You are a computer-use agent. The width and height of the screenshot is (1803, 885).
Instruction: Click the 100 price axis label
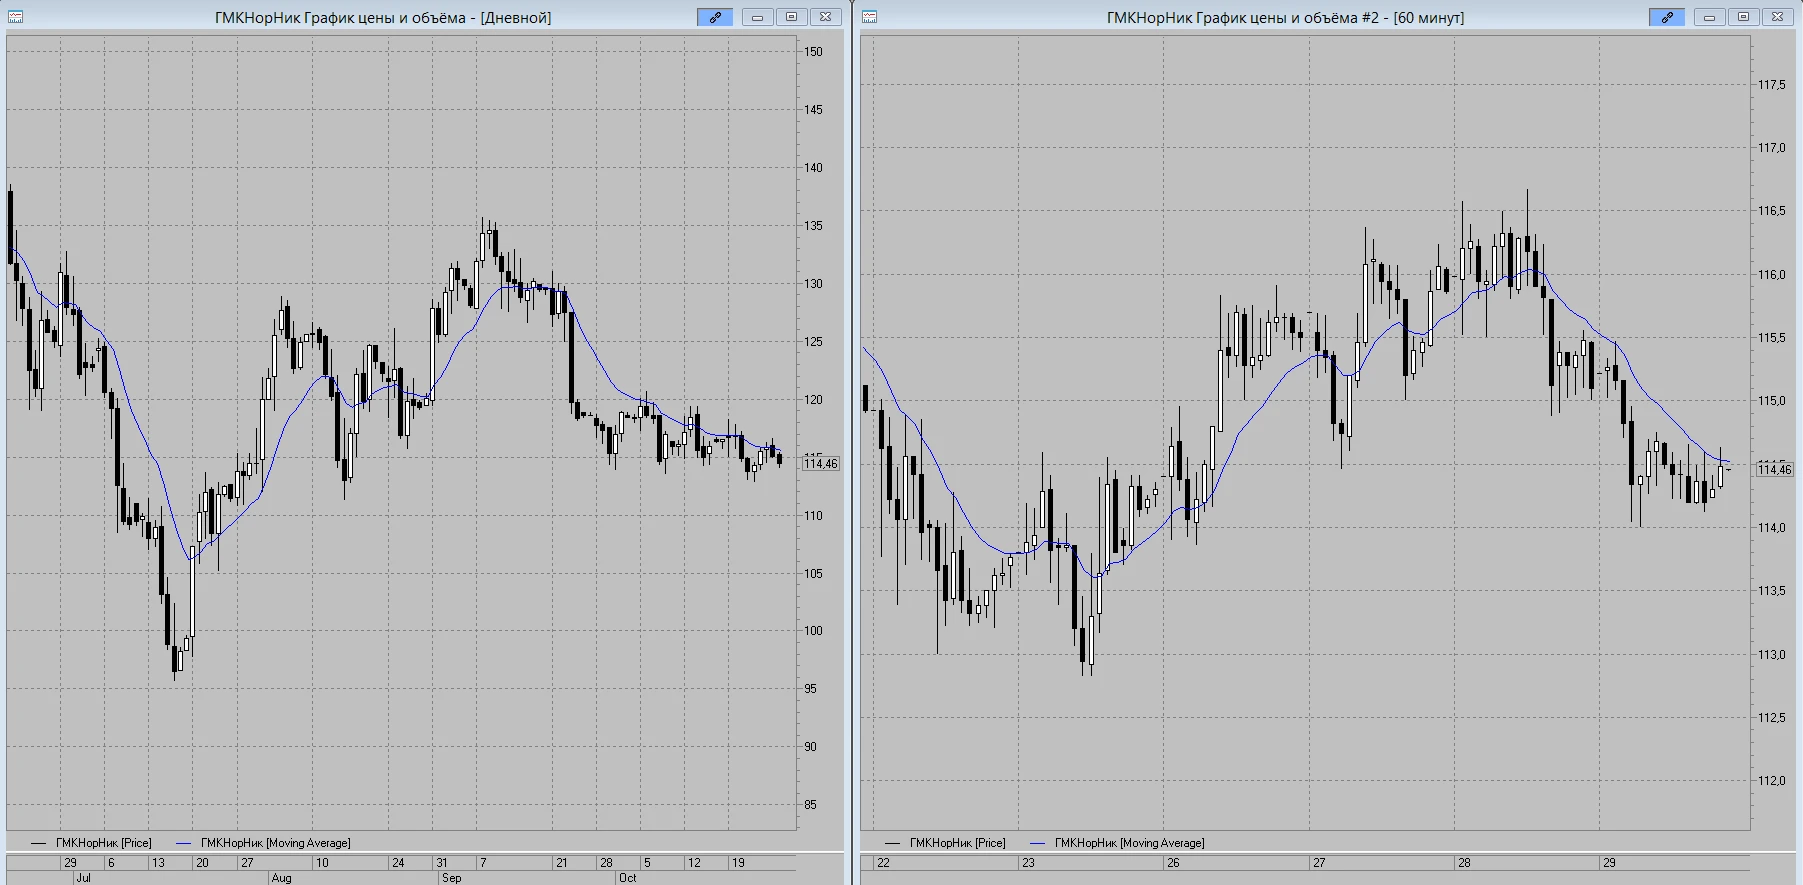coord(814,631)
